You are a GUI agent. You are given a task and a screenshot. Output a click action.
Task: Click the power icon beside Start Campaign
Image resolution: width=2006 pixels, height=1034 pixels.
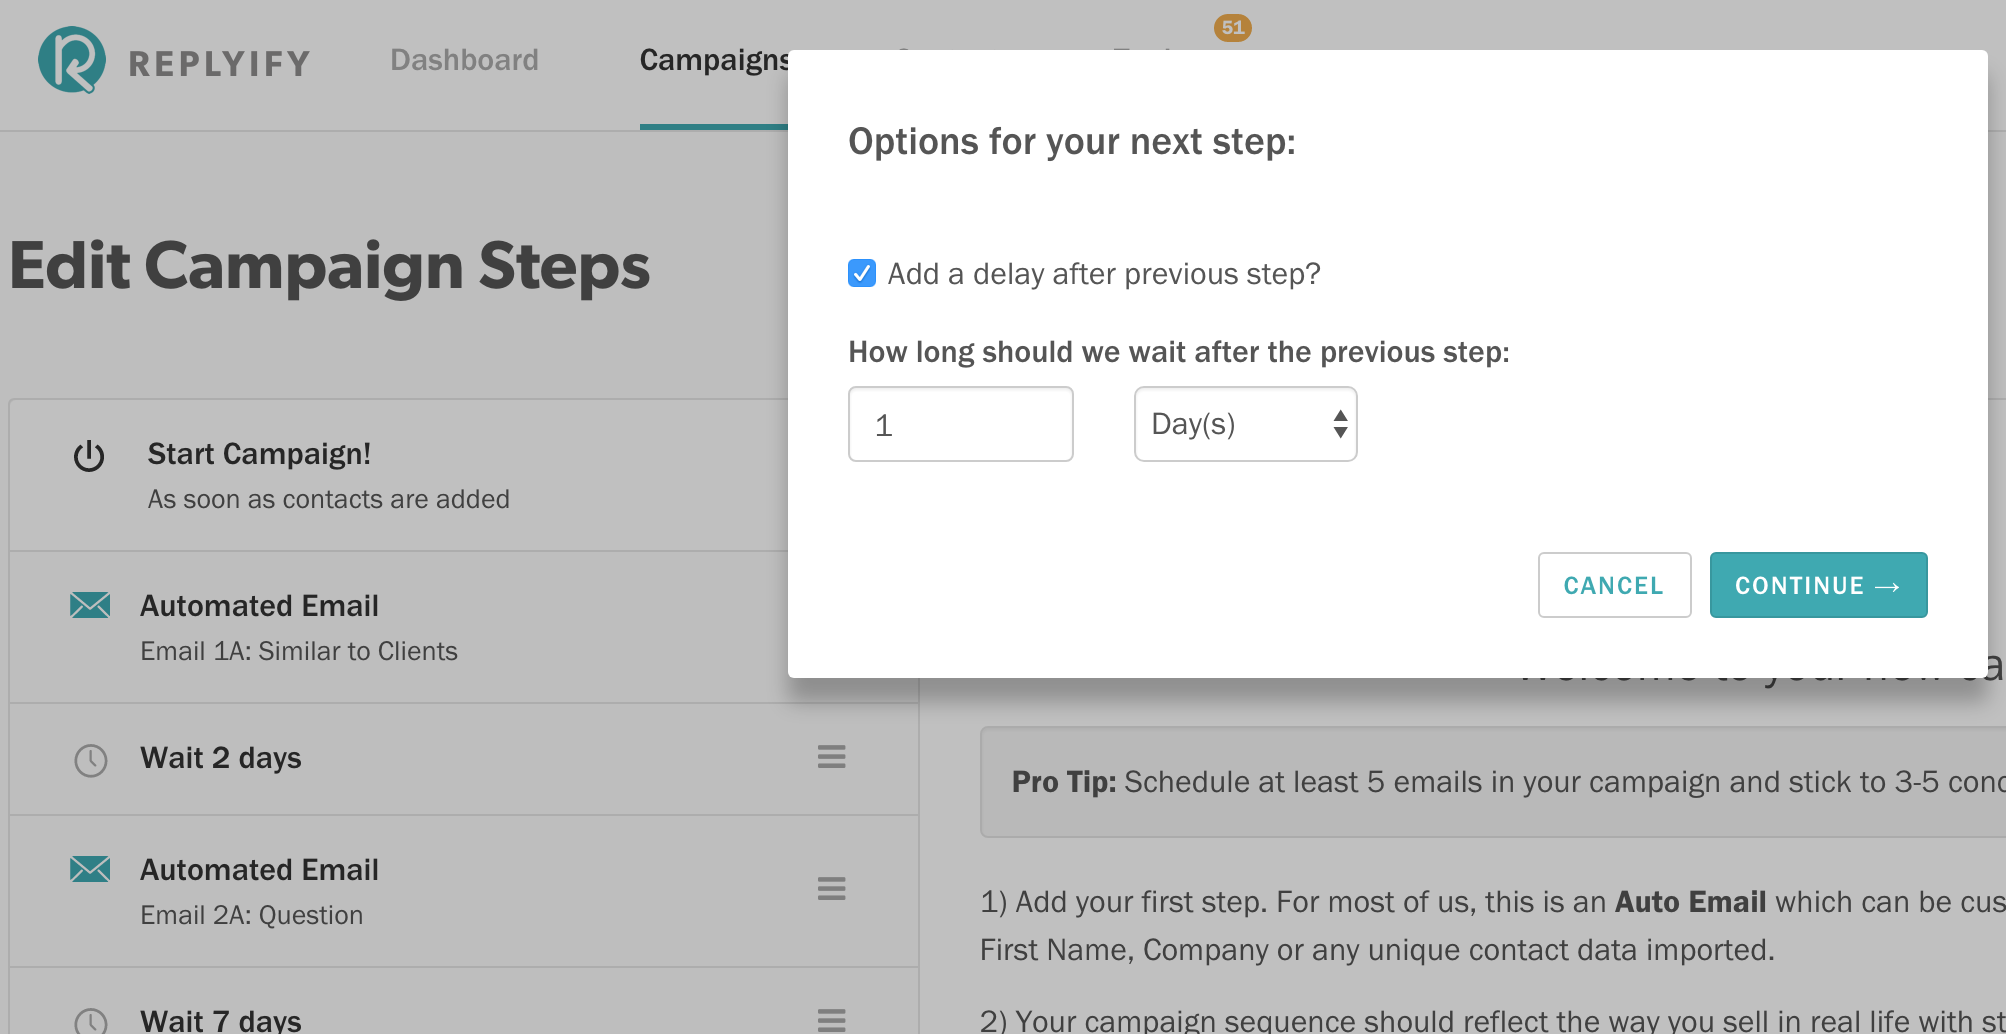point(89,456)
